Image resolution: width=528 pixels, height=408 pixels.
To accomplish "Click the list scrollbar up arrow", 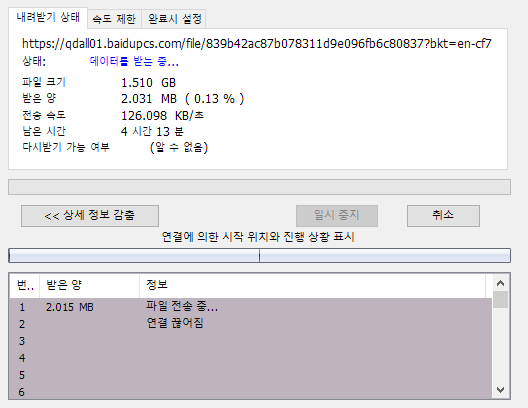I will click(x=500, y=283).
